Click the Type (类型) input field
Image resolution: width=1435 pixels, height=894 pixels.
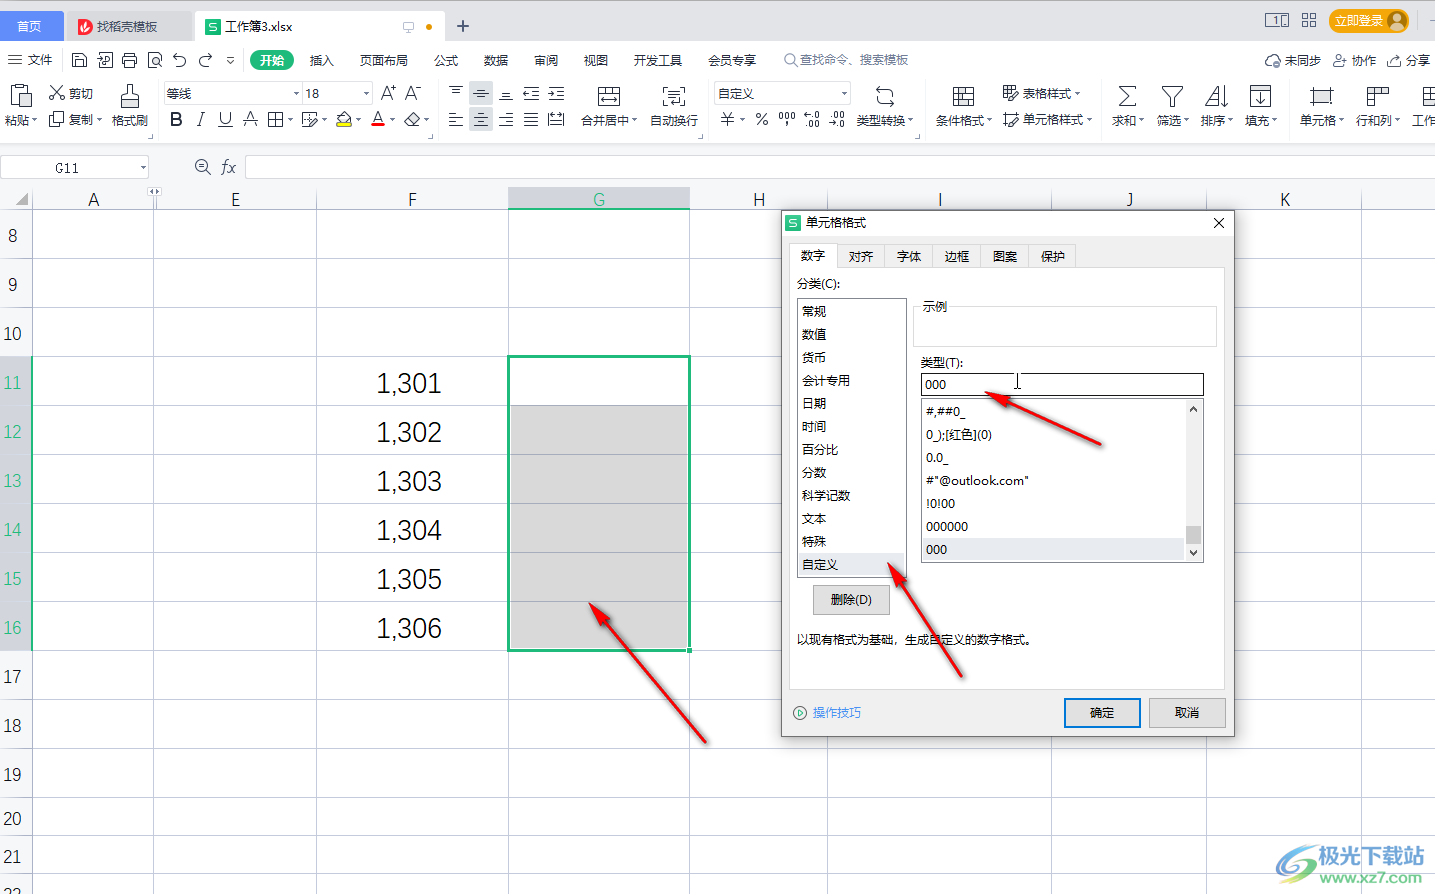[x=1062, y=384]
